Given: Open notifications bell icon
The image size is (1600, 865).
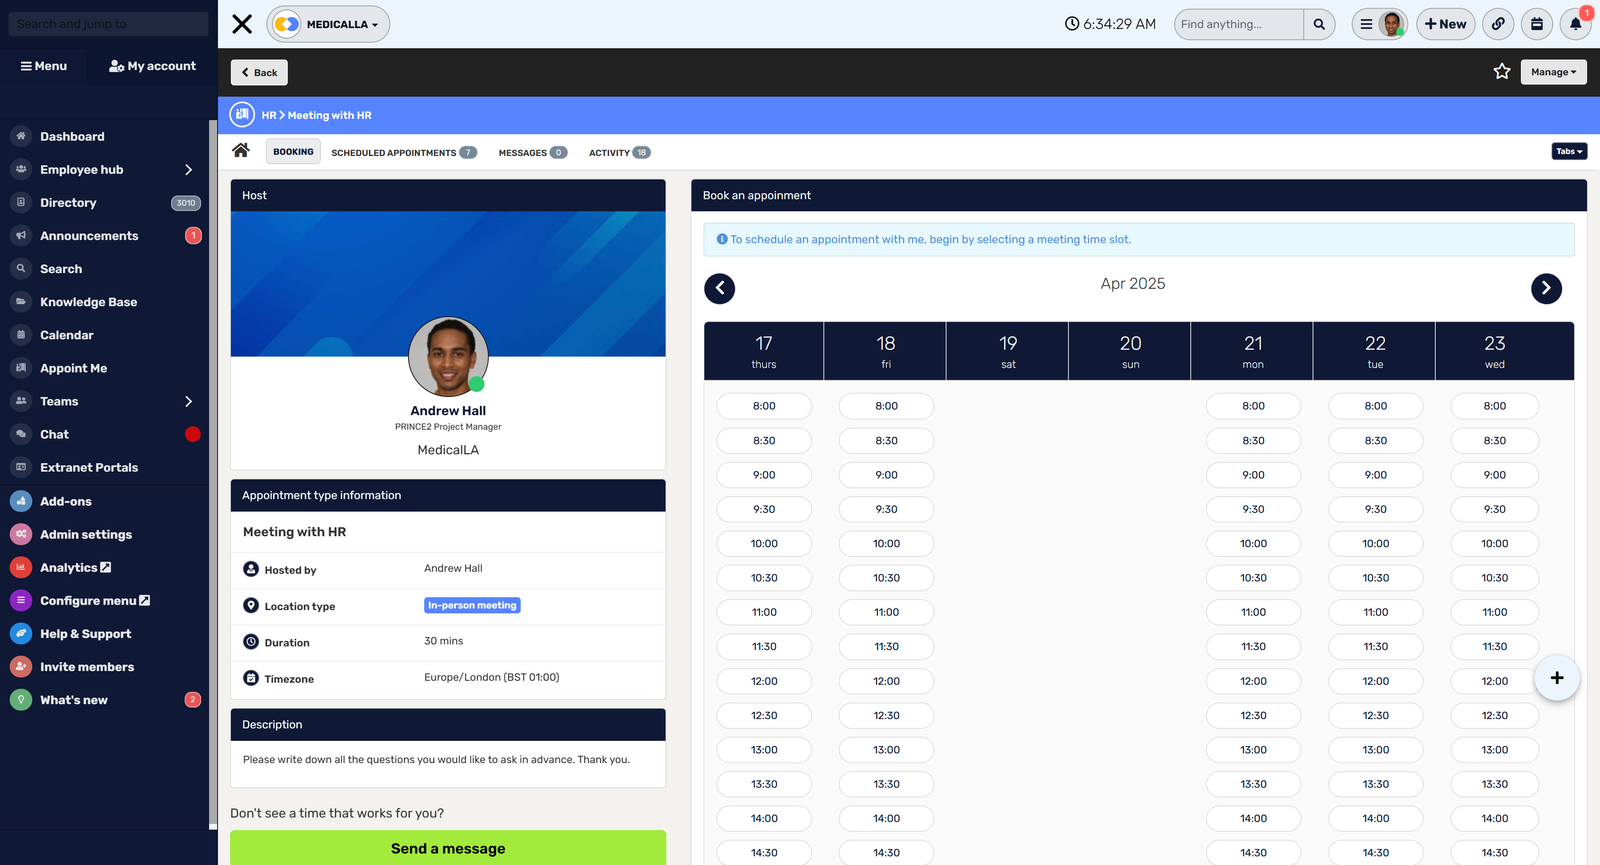Looking at the screenshot, I should click(x=1576, y=24).
